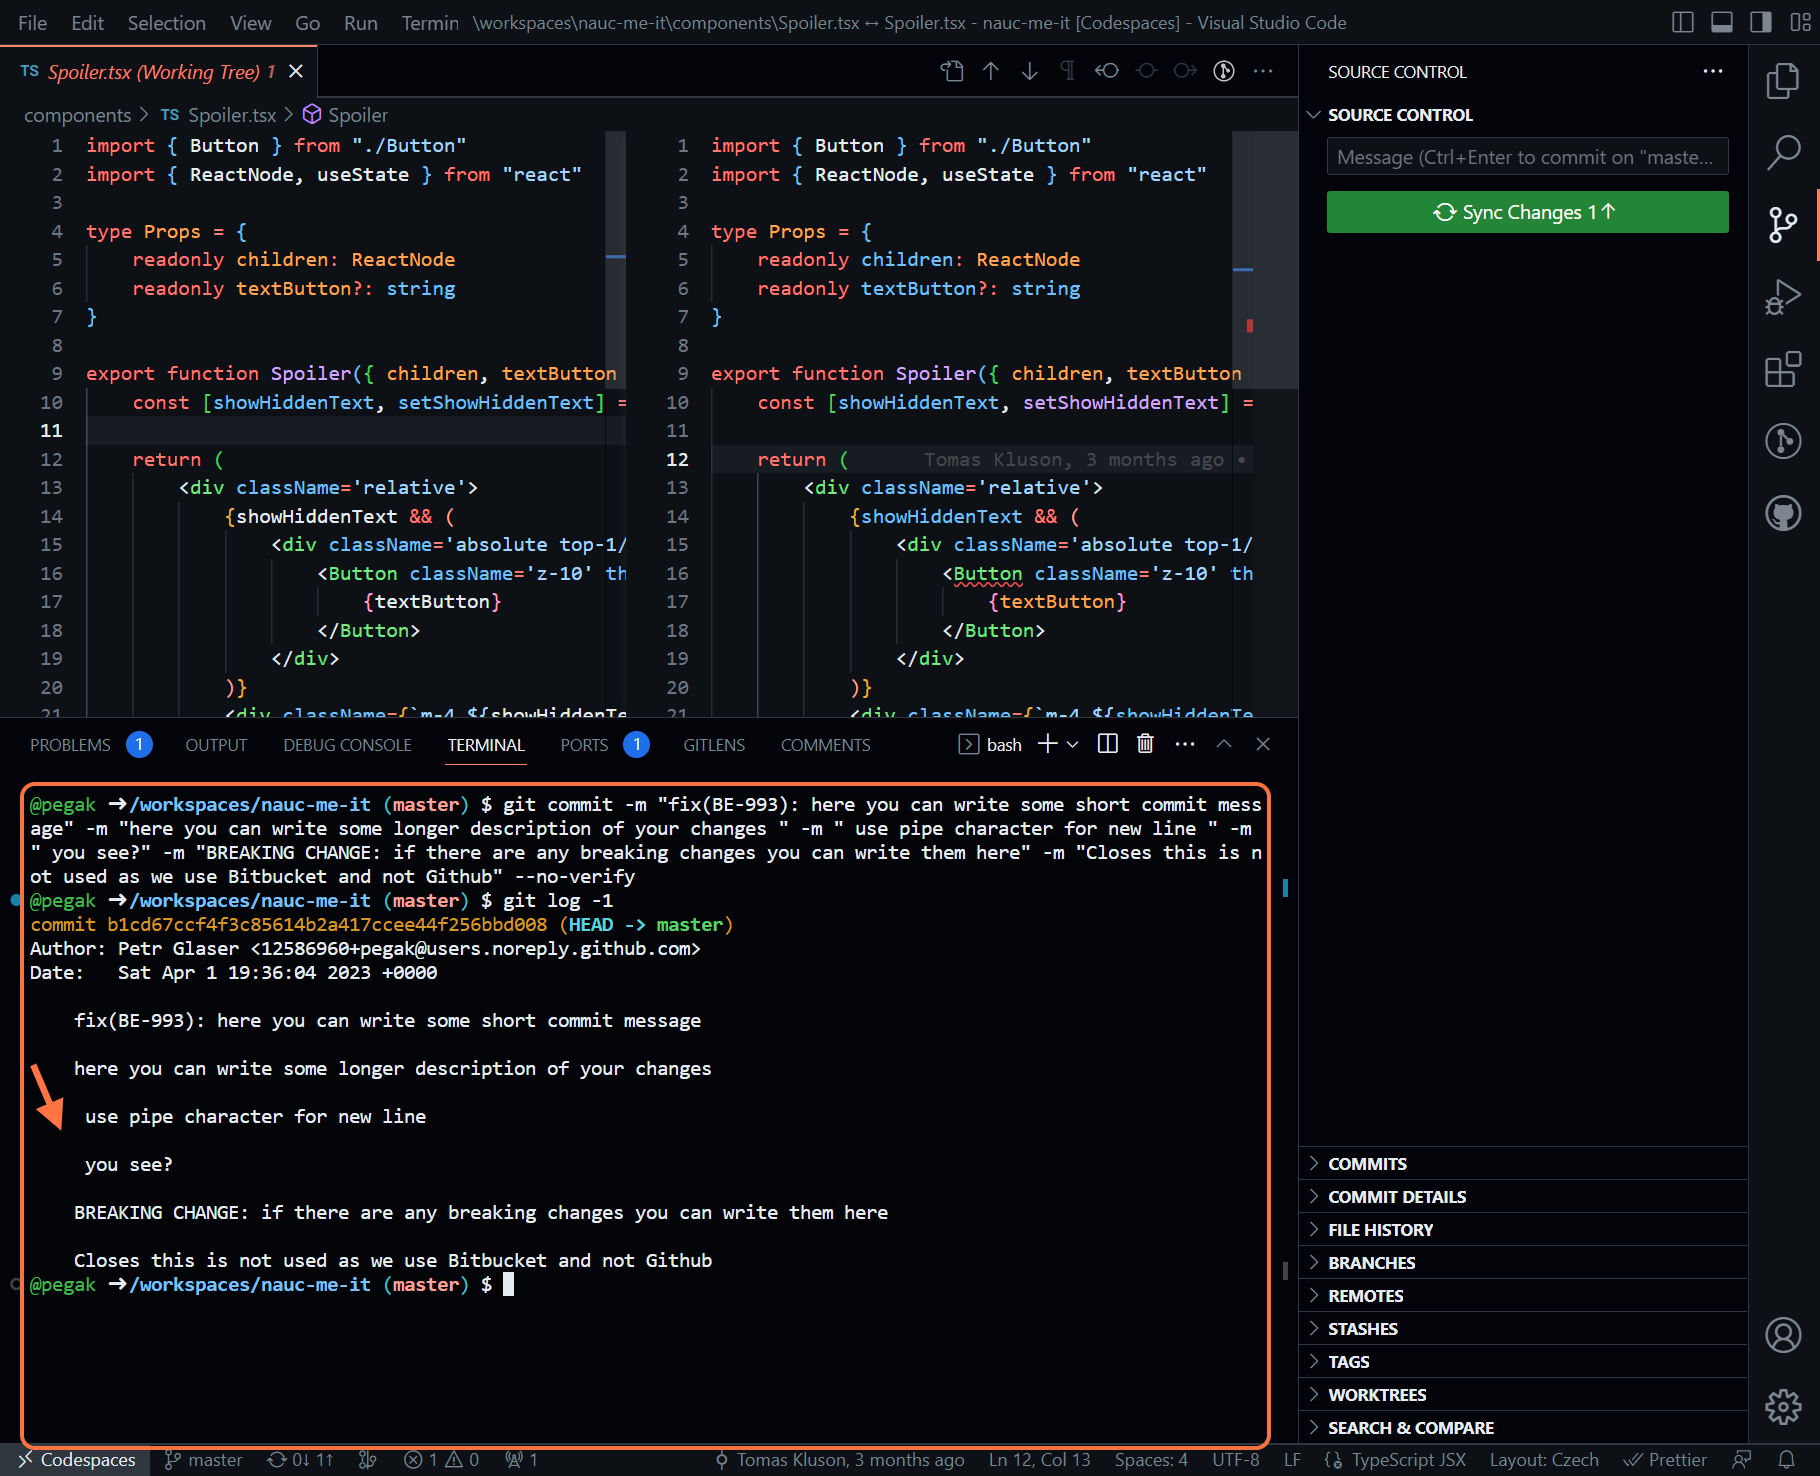Viewport: 1820px width, 1476px height.
Task: Toggle whitespace diff paragraph icon
Action: (1067, 71)
